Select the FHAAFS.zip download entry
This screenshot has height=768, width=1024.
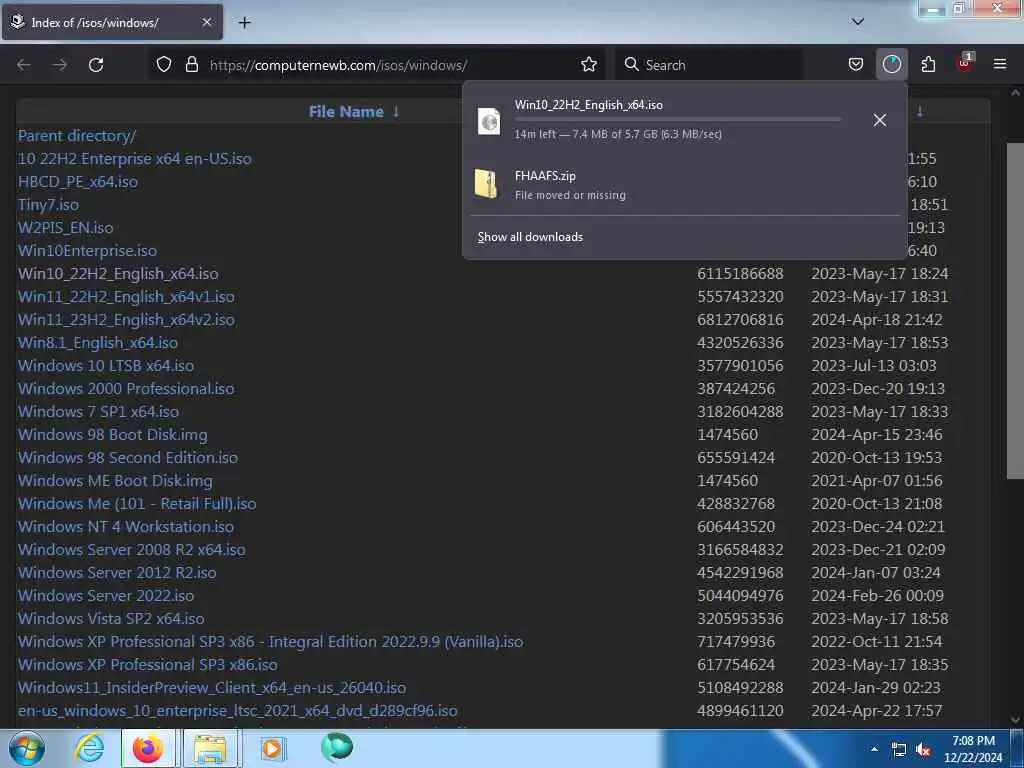(684, 184)
